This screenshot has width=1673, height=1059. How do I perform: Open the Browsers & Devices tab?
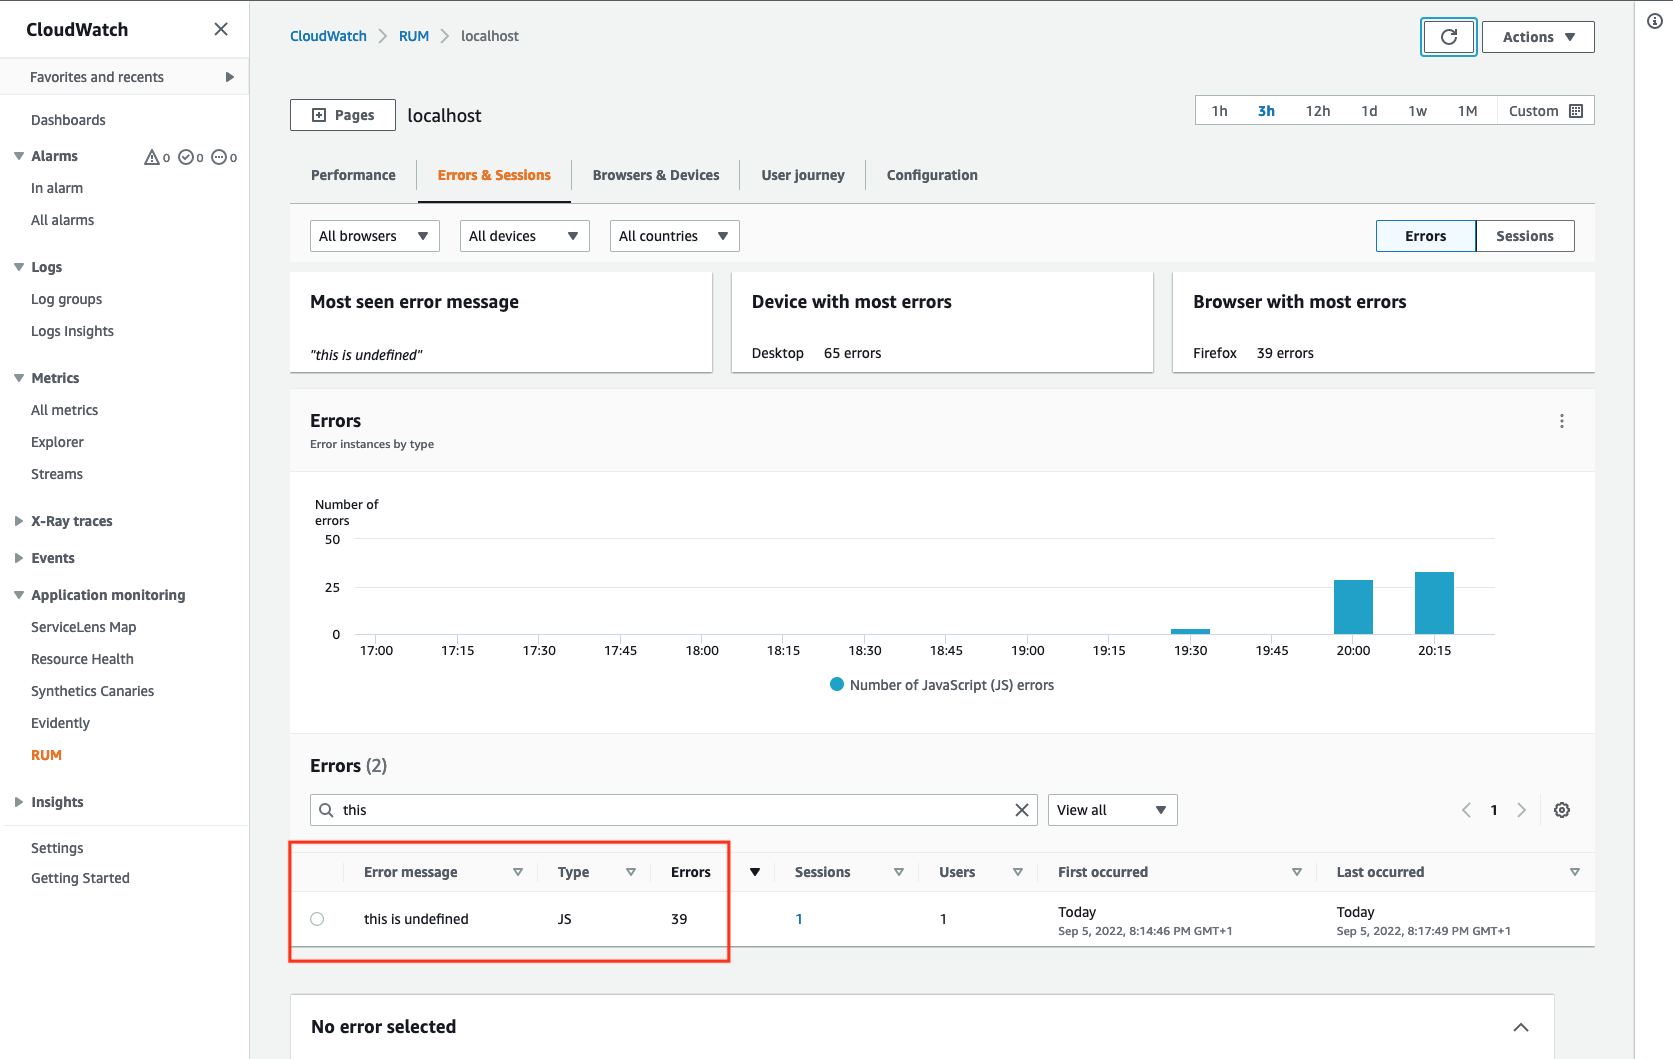click(656, 175)
